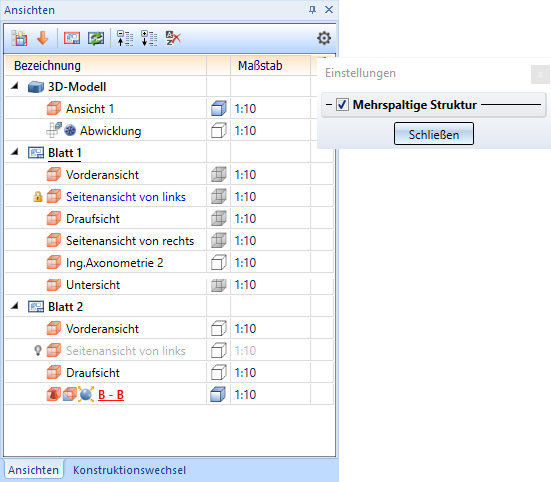Screen dimensions: 551x482
Task: Click wireframe cube icon in Abwicklung row
Action: (x=219, y=131)
